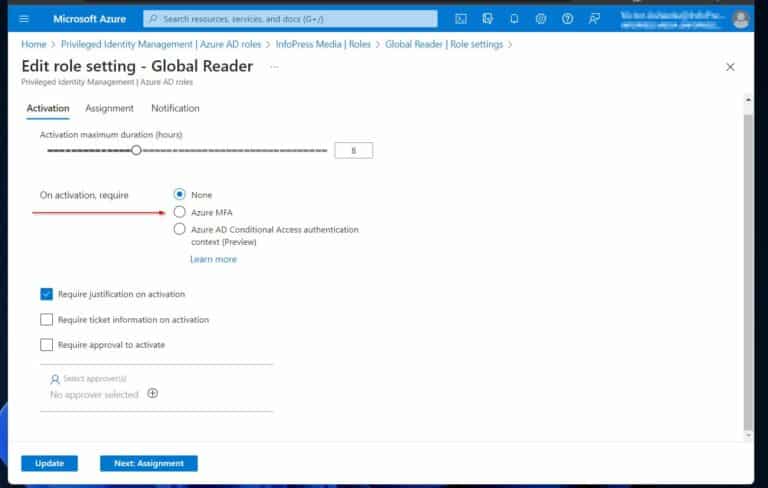Select the None radio option
Image resolution: width=768 pixels, height=488 pixels.
point(180,195)
